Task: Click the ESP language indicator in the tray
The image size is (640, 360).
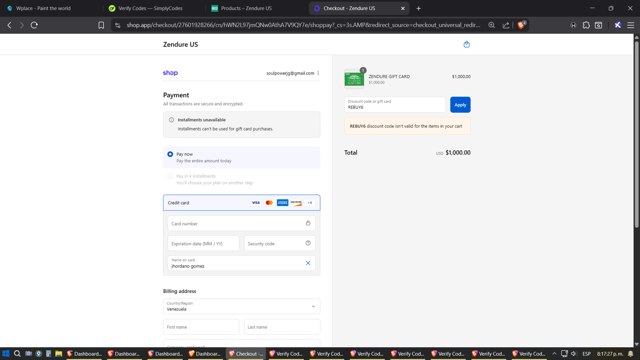Action: [x=587, y=353]
